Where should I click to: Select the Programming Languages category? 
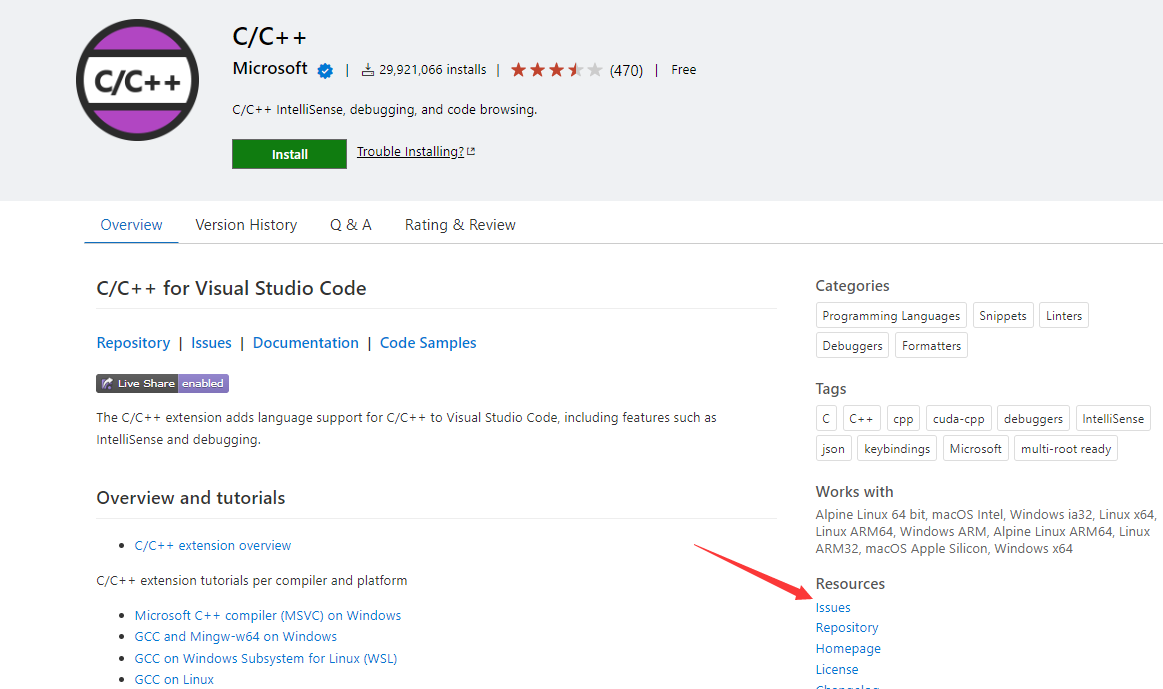tap(891, 316)
